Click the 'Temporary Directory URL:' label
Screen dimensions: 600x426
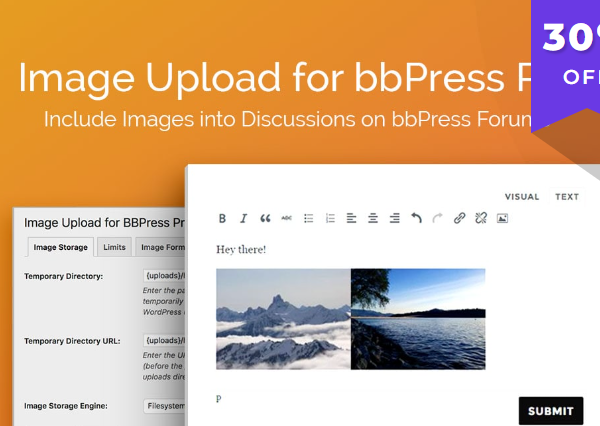click(72, 341)
